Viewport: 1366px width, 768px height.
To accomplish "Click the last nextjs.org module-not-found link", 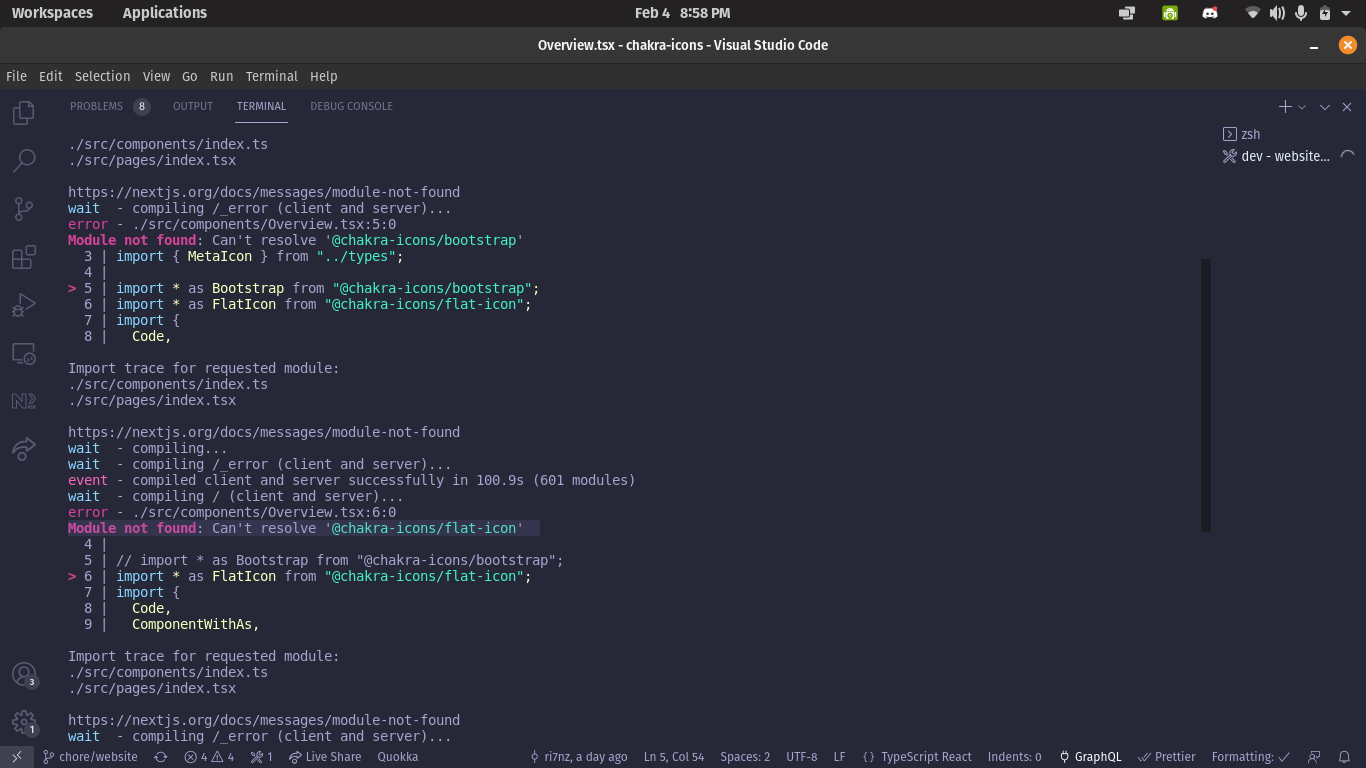I will 264,720.
